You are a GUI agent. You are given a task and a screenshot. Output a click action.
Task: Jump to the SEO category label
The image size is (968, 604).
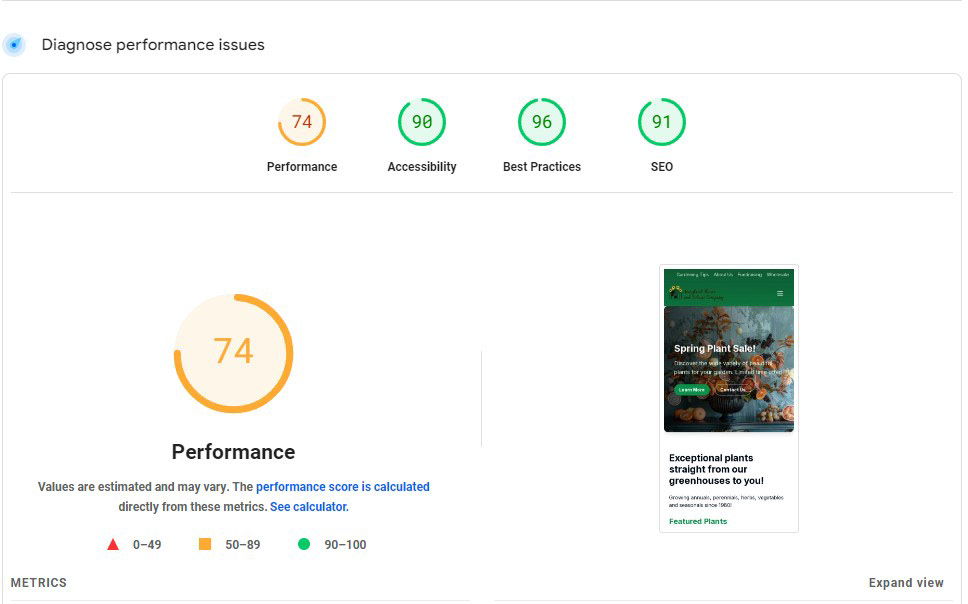point(662,167)
